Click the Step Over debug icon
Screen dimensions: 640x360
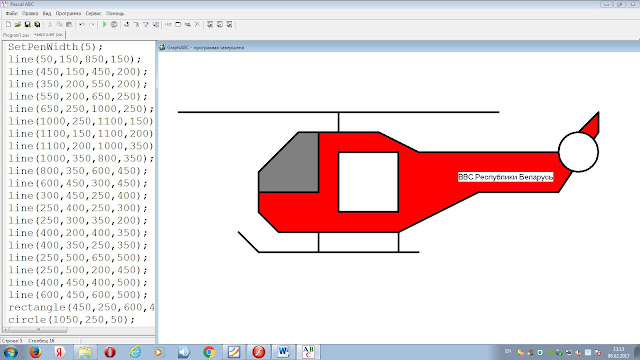(136, 24)
